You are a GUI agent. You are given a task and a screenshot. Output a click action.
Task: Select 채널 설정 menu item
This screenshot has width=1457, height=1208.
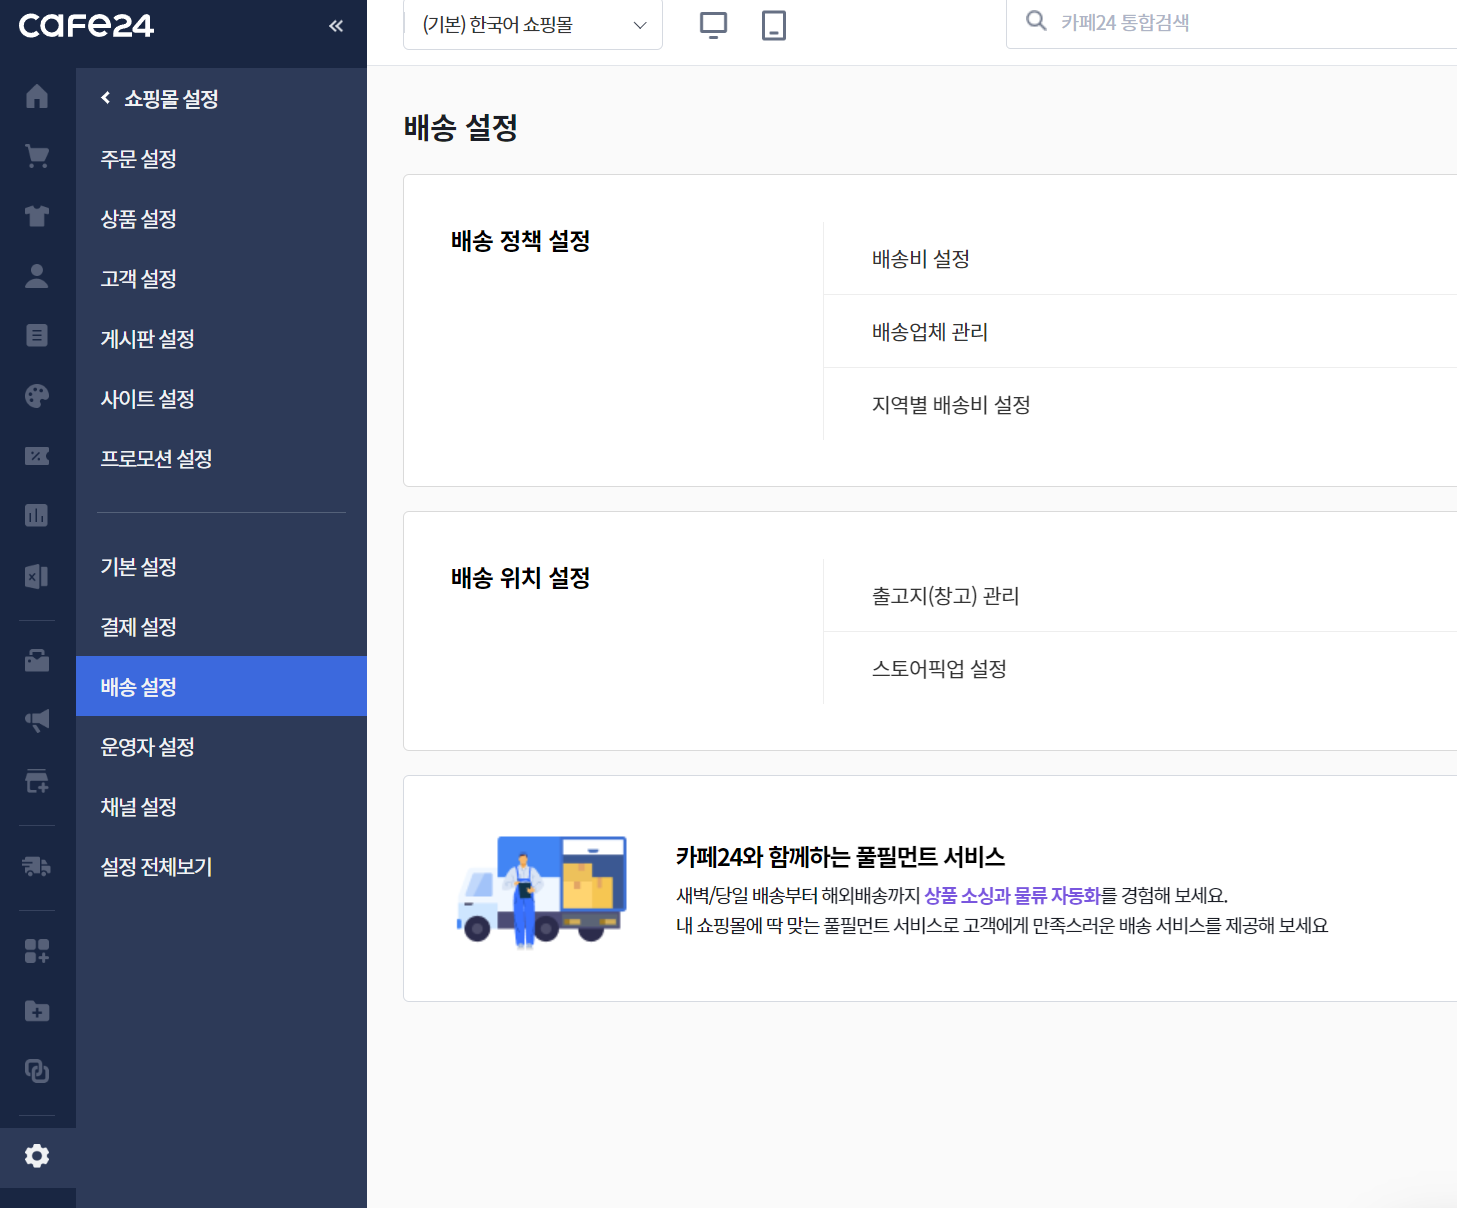(x=221, y=806)
